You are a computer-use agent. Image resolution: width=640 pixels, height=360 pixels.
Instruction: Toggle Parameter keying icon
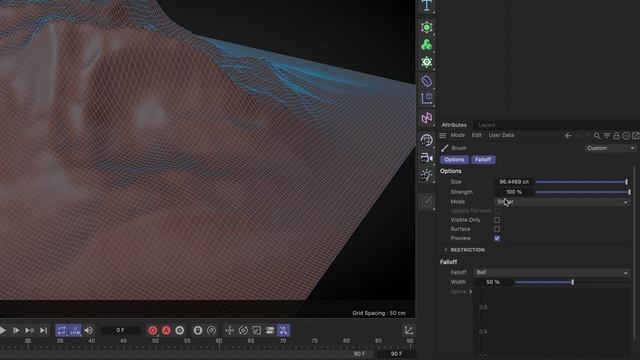pyautogui.click(x=270, y=330)
